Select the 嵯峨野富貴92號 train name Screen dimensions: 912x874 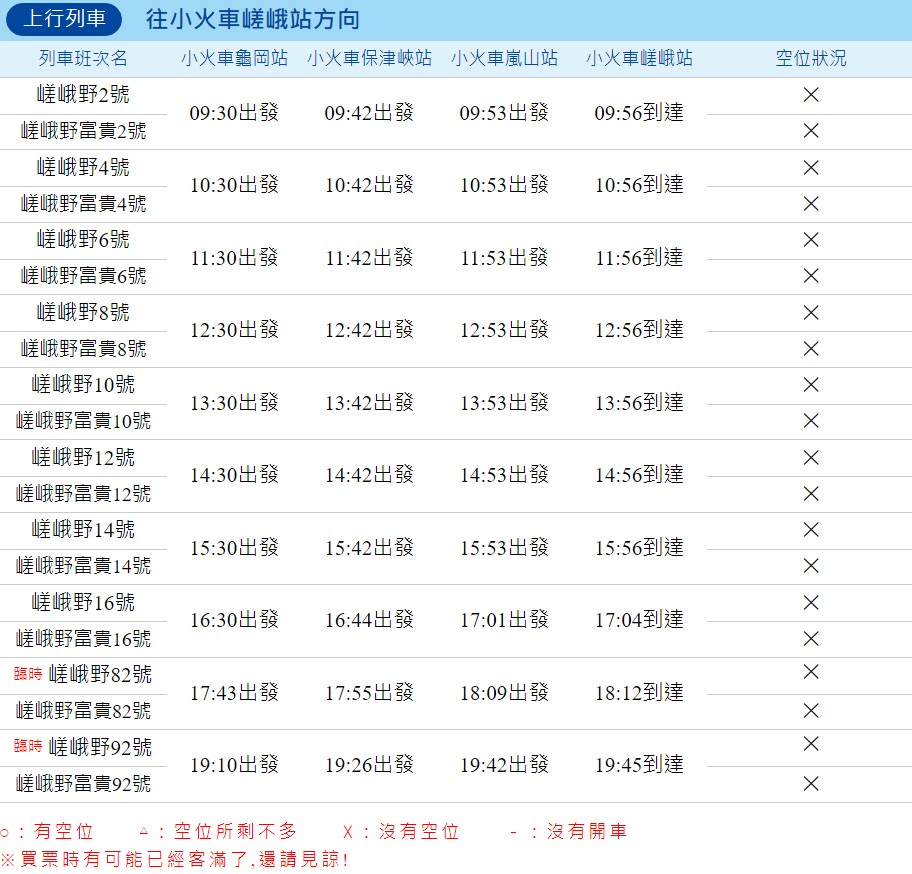83,784
